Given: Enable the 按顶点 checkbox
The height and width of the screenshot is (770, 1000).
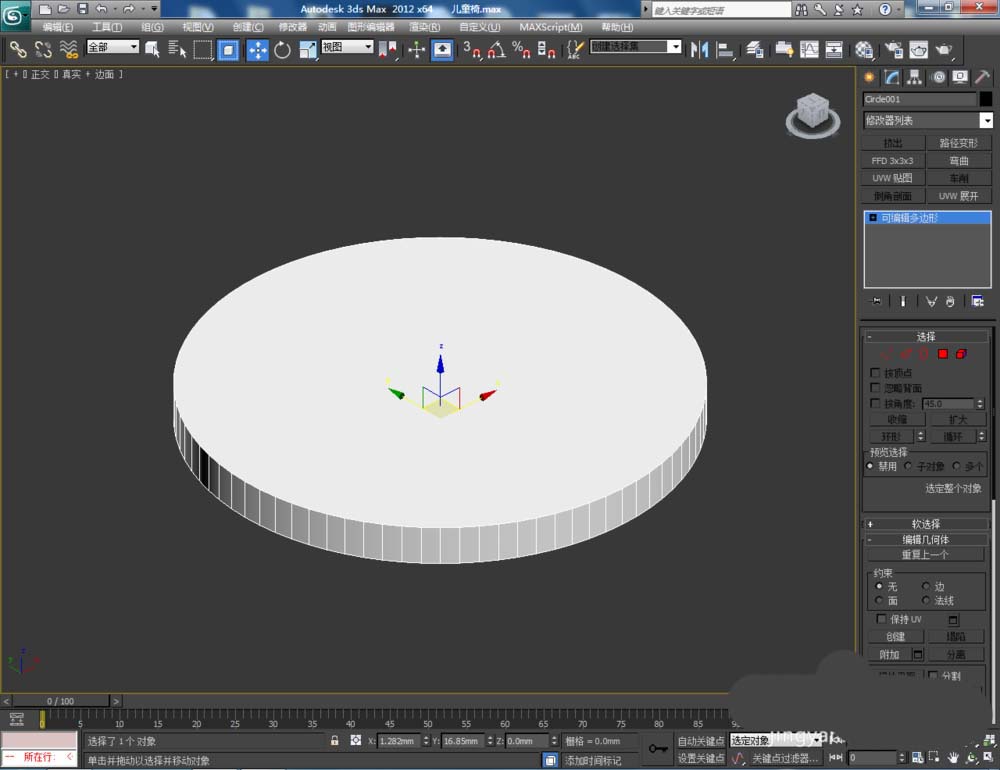Looking at the screenshot, I should (x=876, y=373).
